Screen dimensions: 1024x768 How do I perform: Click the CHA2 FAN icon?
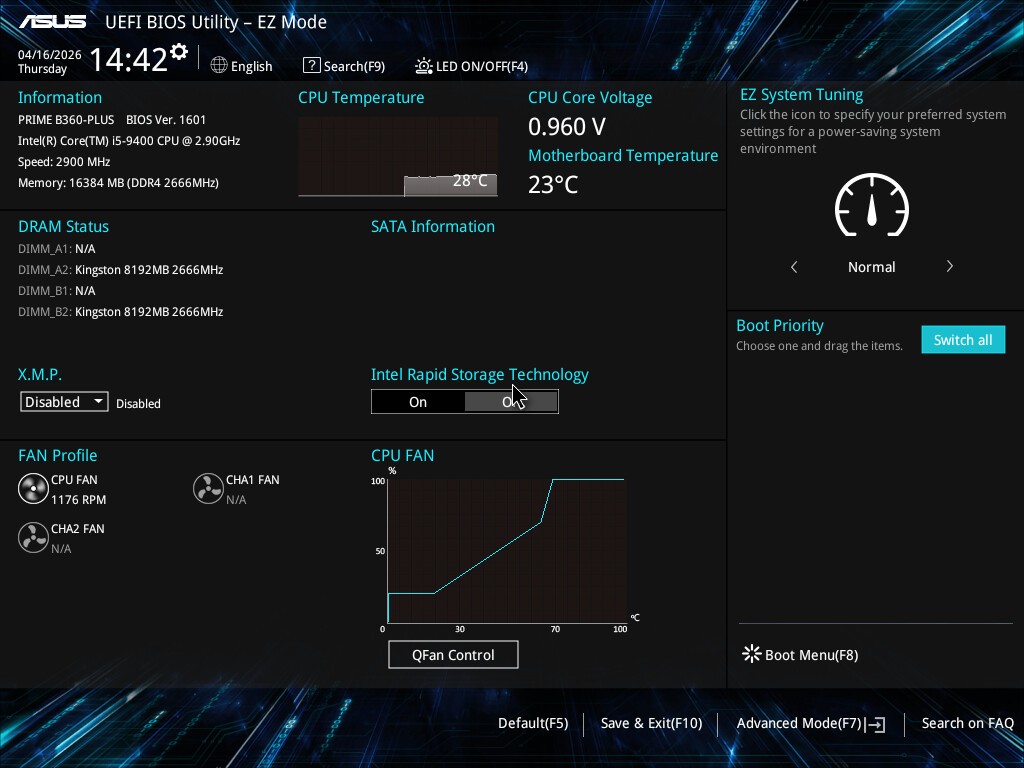pyautogui.click(x=33, y=538)
